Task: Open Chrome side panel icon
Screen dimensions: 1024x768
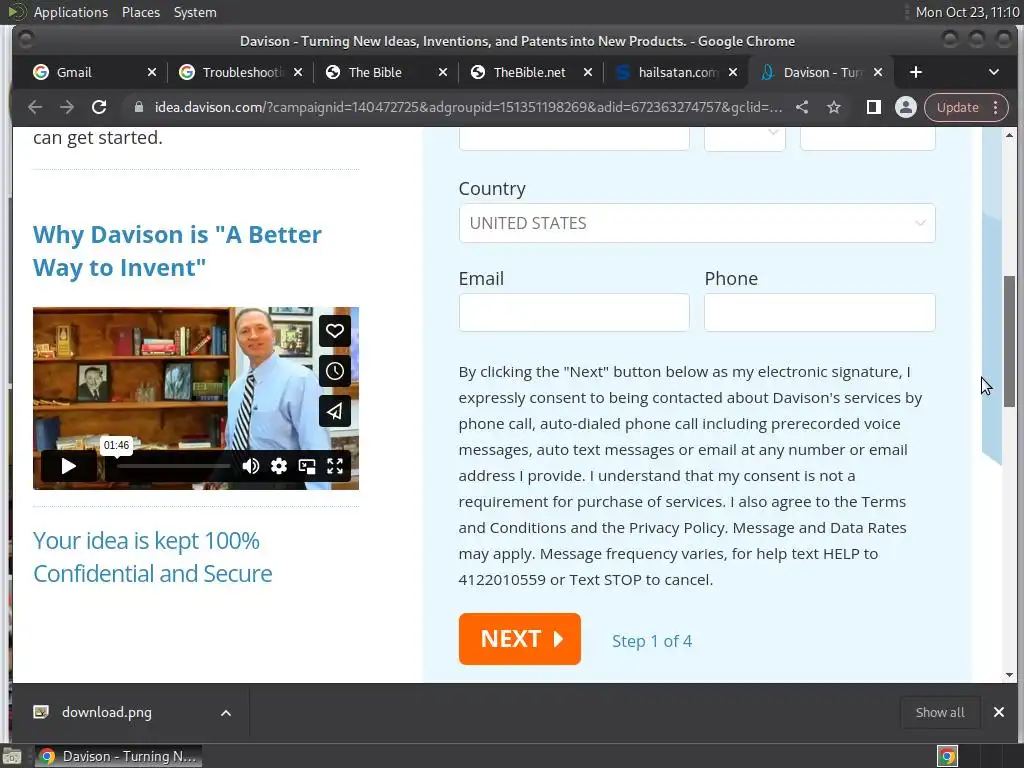Action: pos(874,107)
